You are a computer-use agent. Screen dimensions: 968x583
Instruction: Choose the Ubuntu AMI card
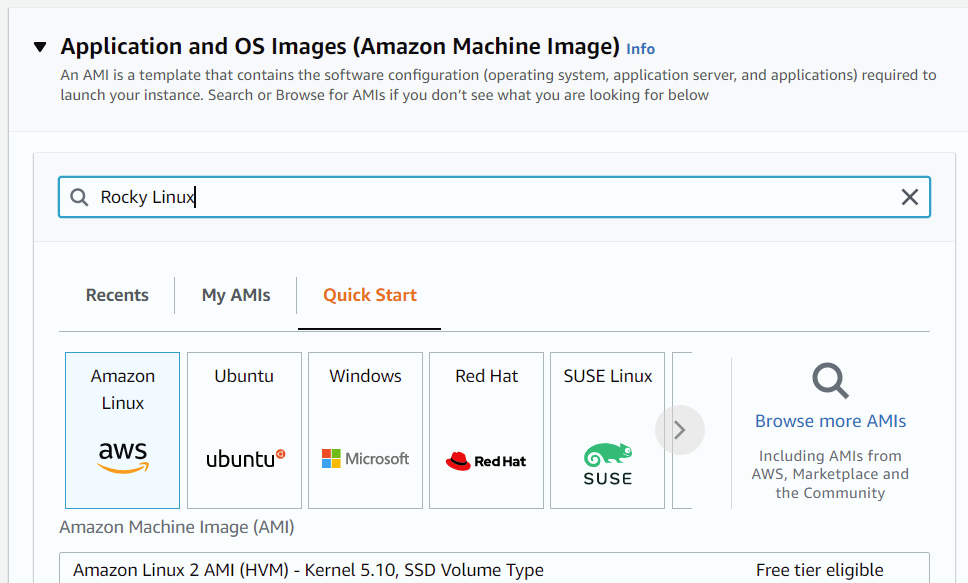(244, 430)
